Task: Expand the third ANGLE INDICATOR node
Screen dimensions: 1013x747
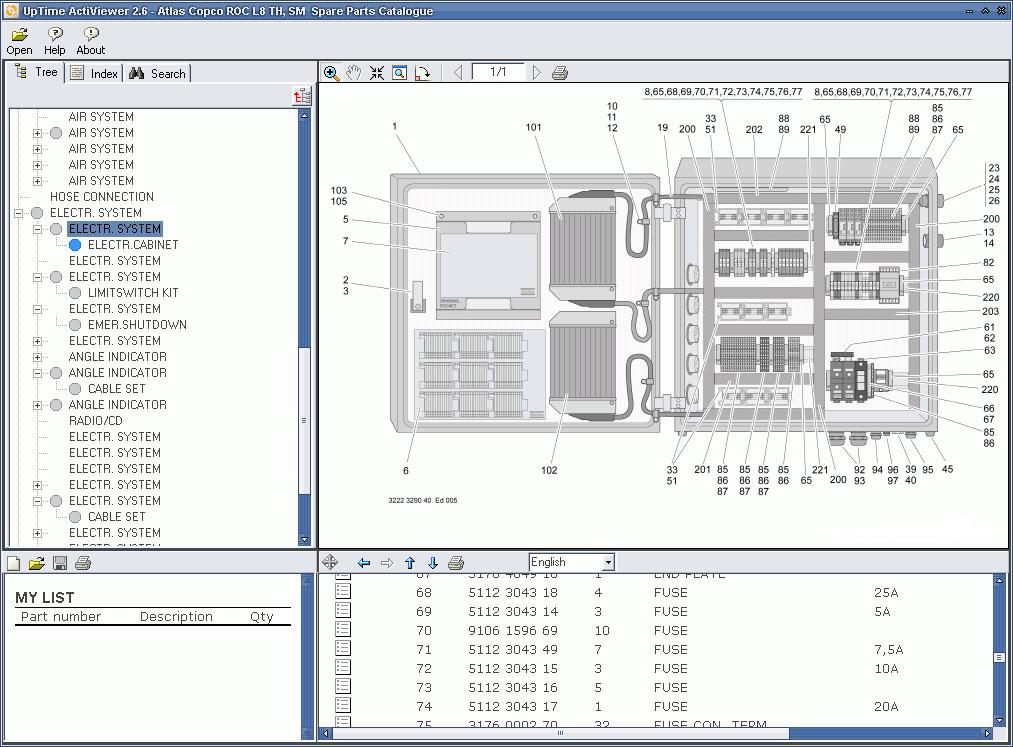Action: (37, 405)
